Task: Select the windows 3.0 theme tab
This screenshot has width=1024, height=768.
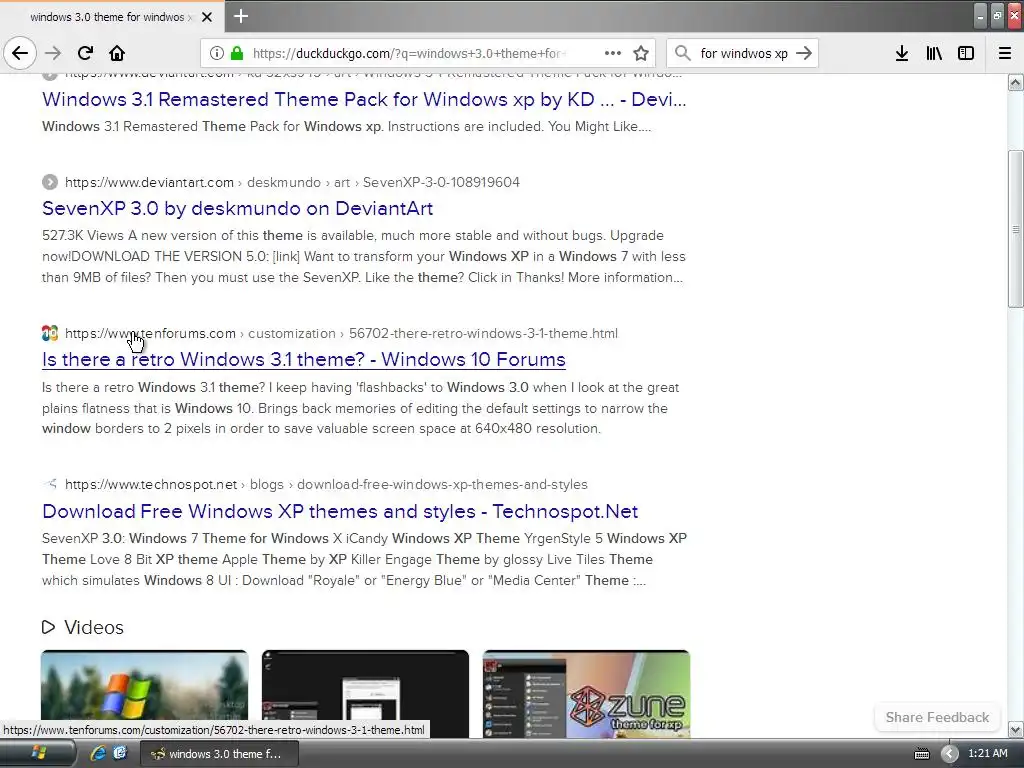Action: coord(112,17)
